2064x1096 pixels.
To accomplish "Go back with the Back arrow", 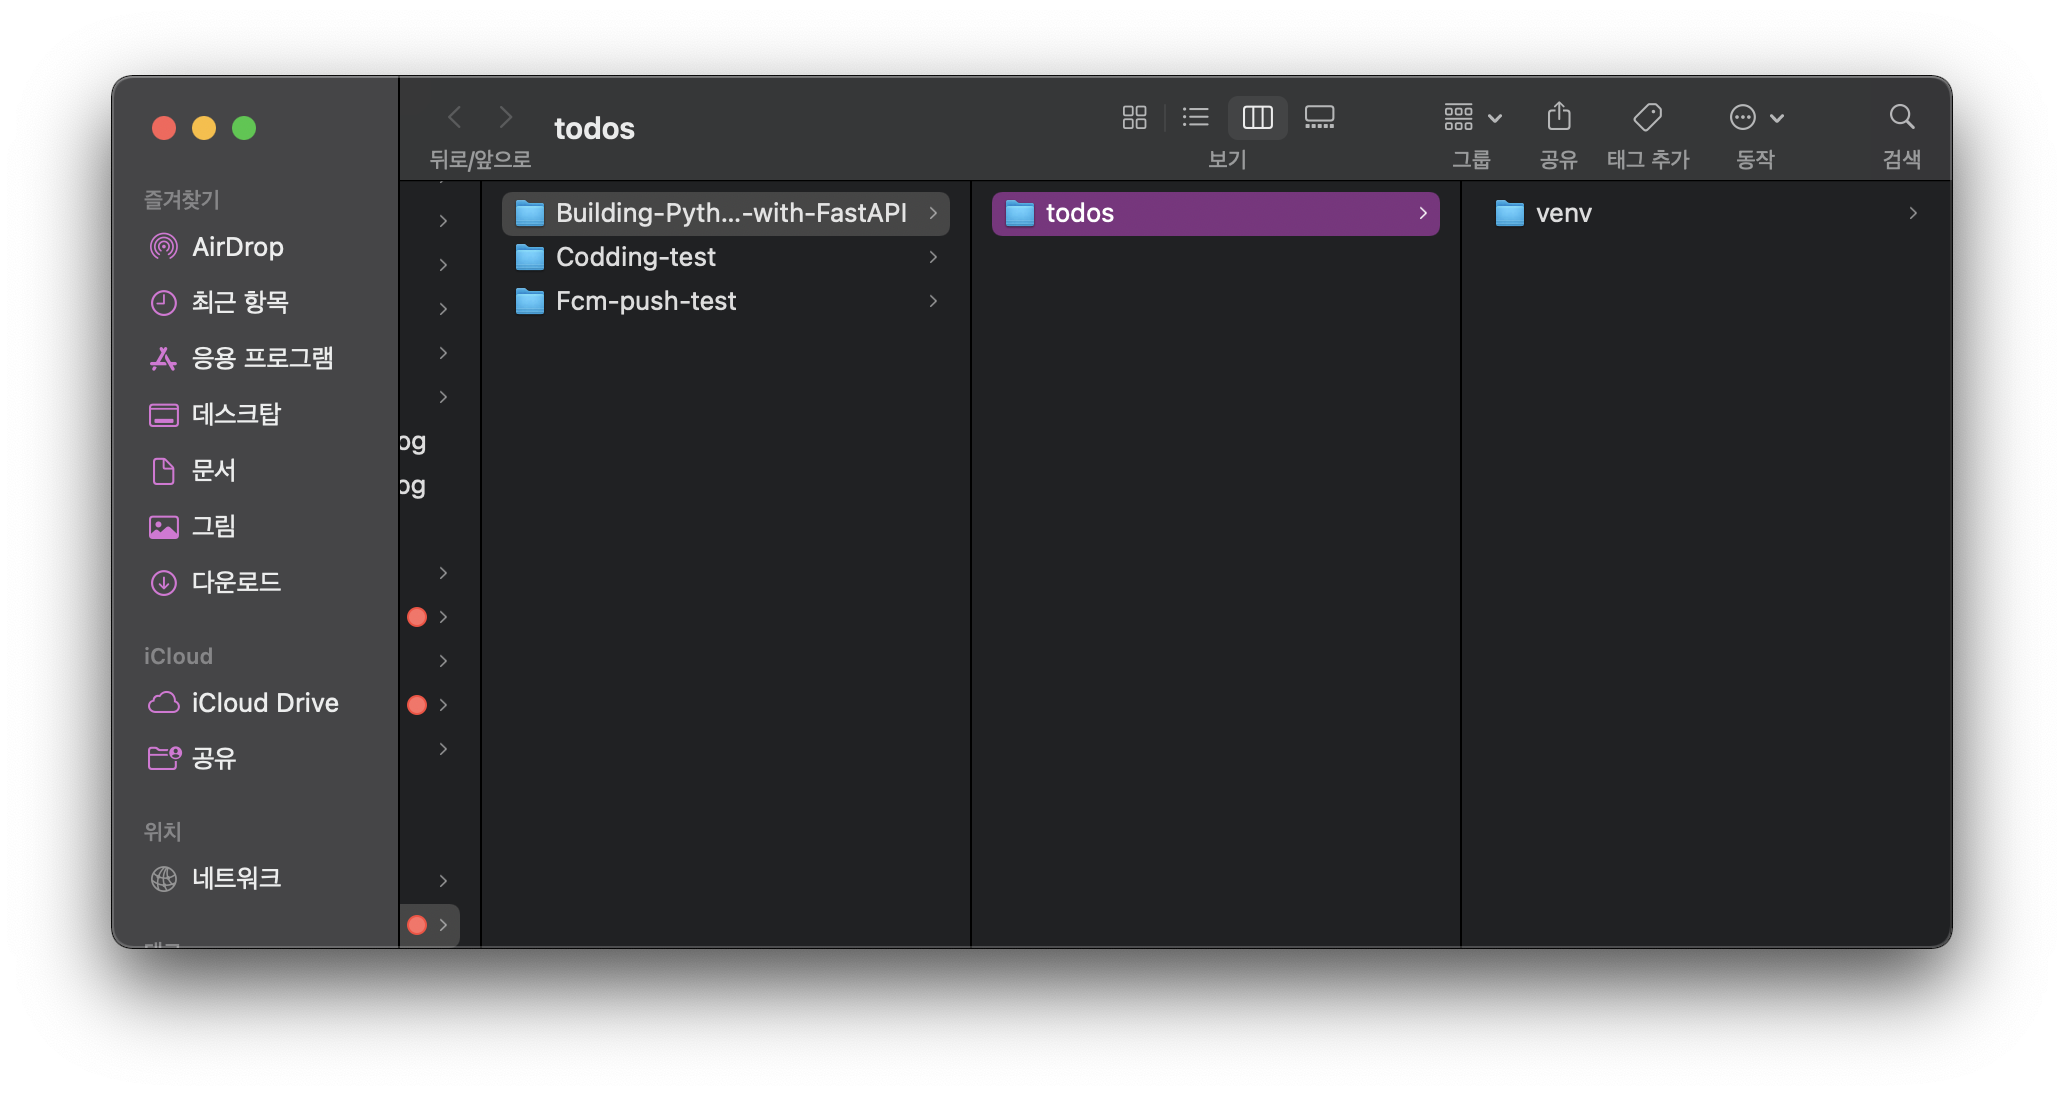I will coord(455,118).
